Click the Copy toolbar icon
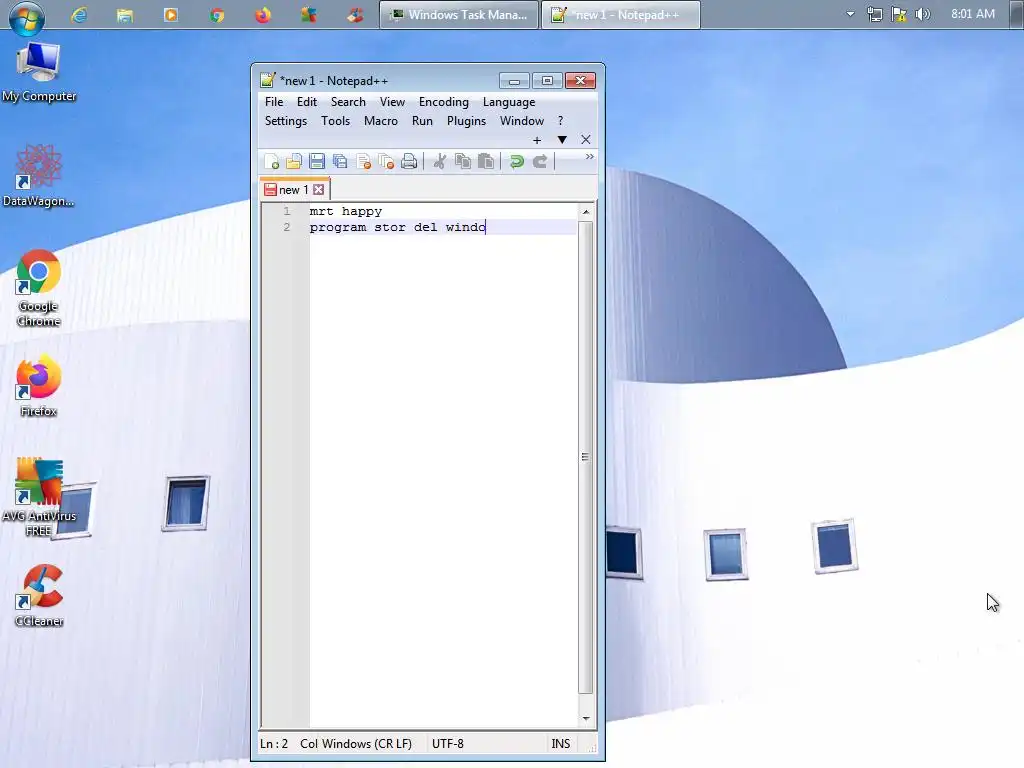The width and height of the screenshot is (1024, 768). tap(462, 161)
